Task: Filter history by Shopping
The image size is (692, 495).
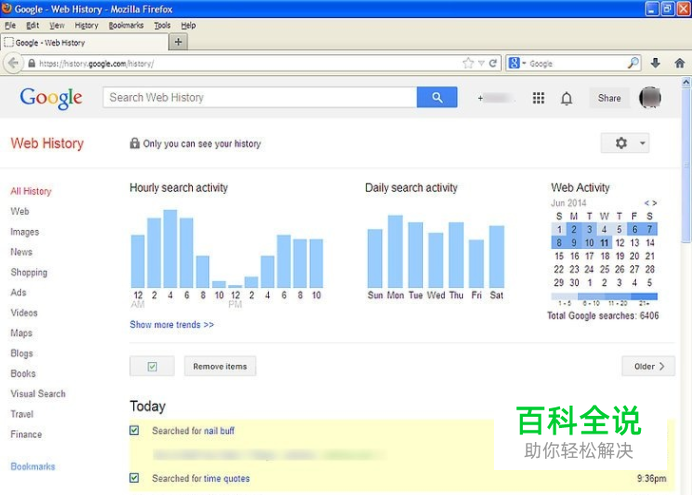Action: click(x=29, y=272)
